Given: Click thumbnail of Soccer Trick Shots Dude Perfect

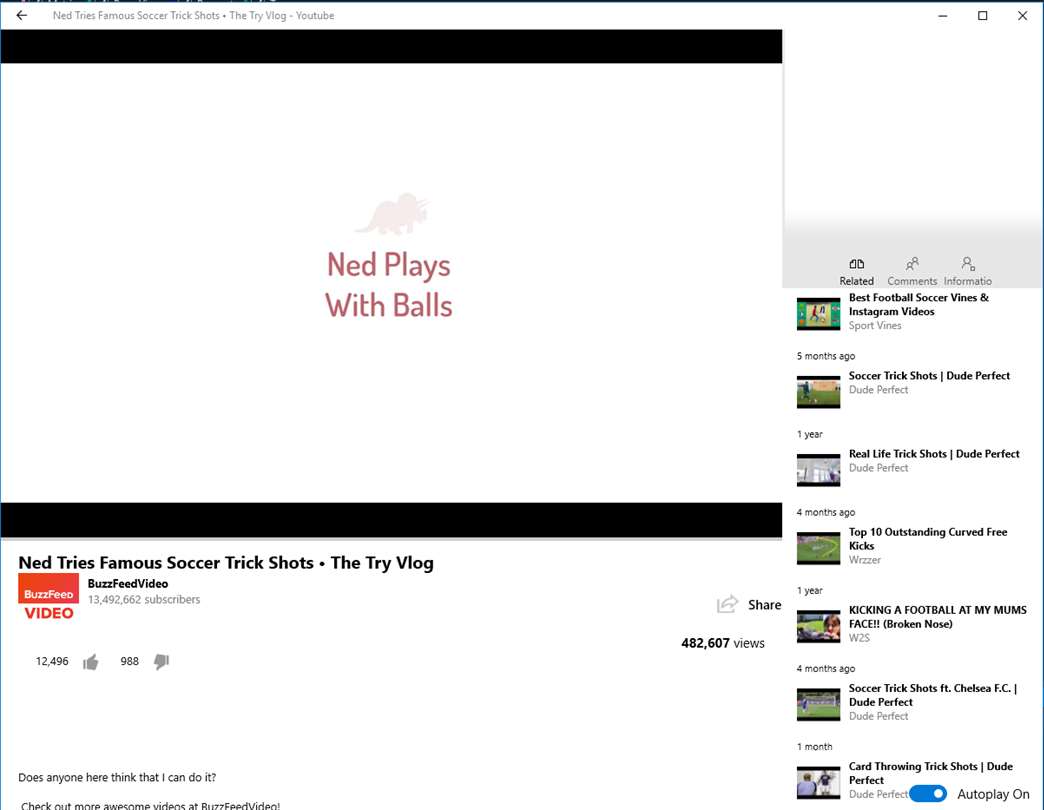Looking at the screenshot, I should pyautogui.click(x=818, y=392).
